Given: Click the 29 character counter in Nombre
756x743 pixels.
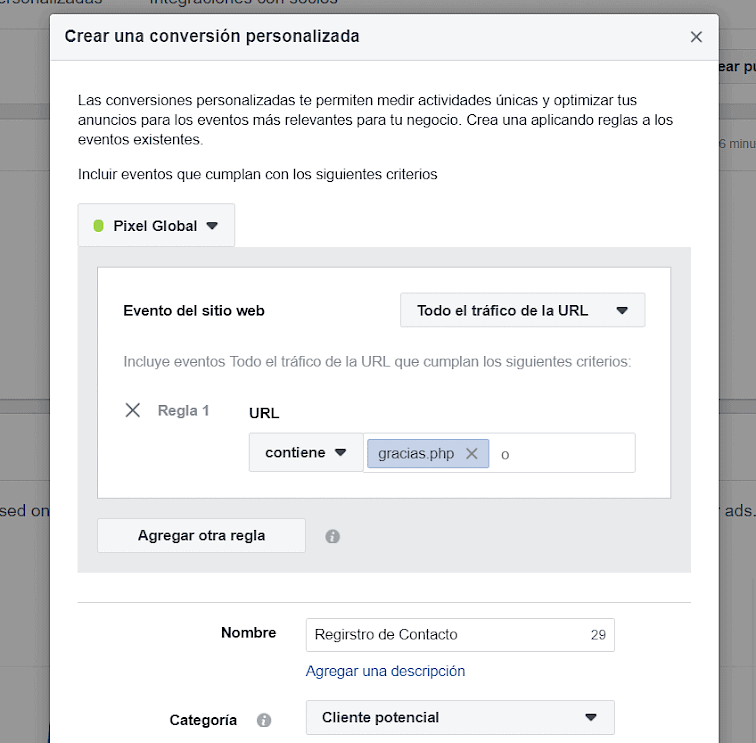Looking at the screenshot, I should tap(598, 635).
